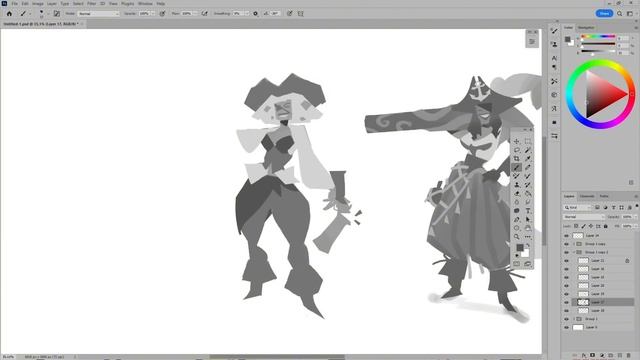Select the Magic Wand tool
Image resolution: width=640 pixels, height=360 pixels.
(x=528, y=150)
